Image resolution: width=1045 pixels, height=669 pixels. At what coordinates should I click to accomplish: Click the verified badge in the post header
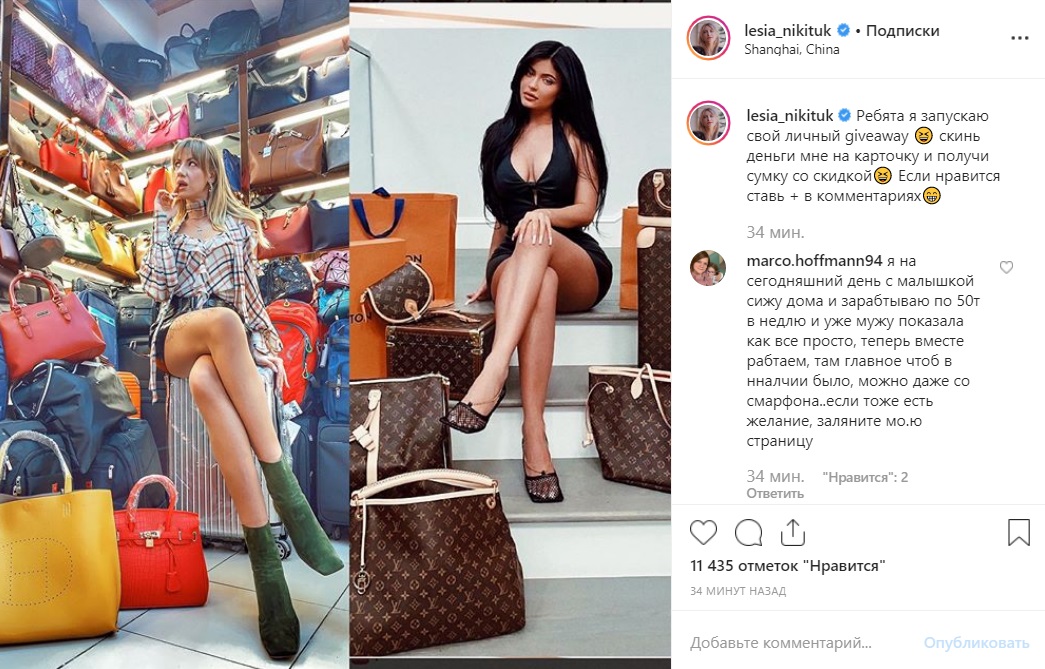(843, 30)
